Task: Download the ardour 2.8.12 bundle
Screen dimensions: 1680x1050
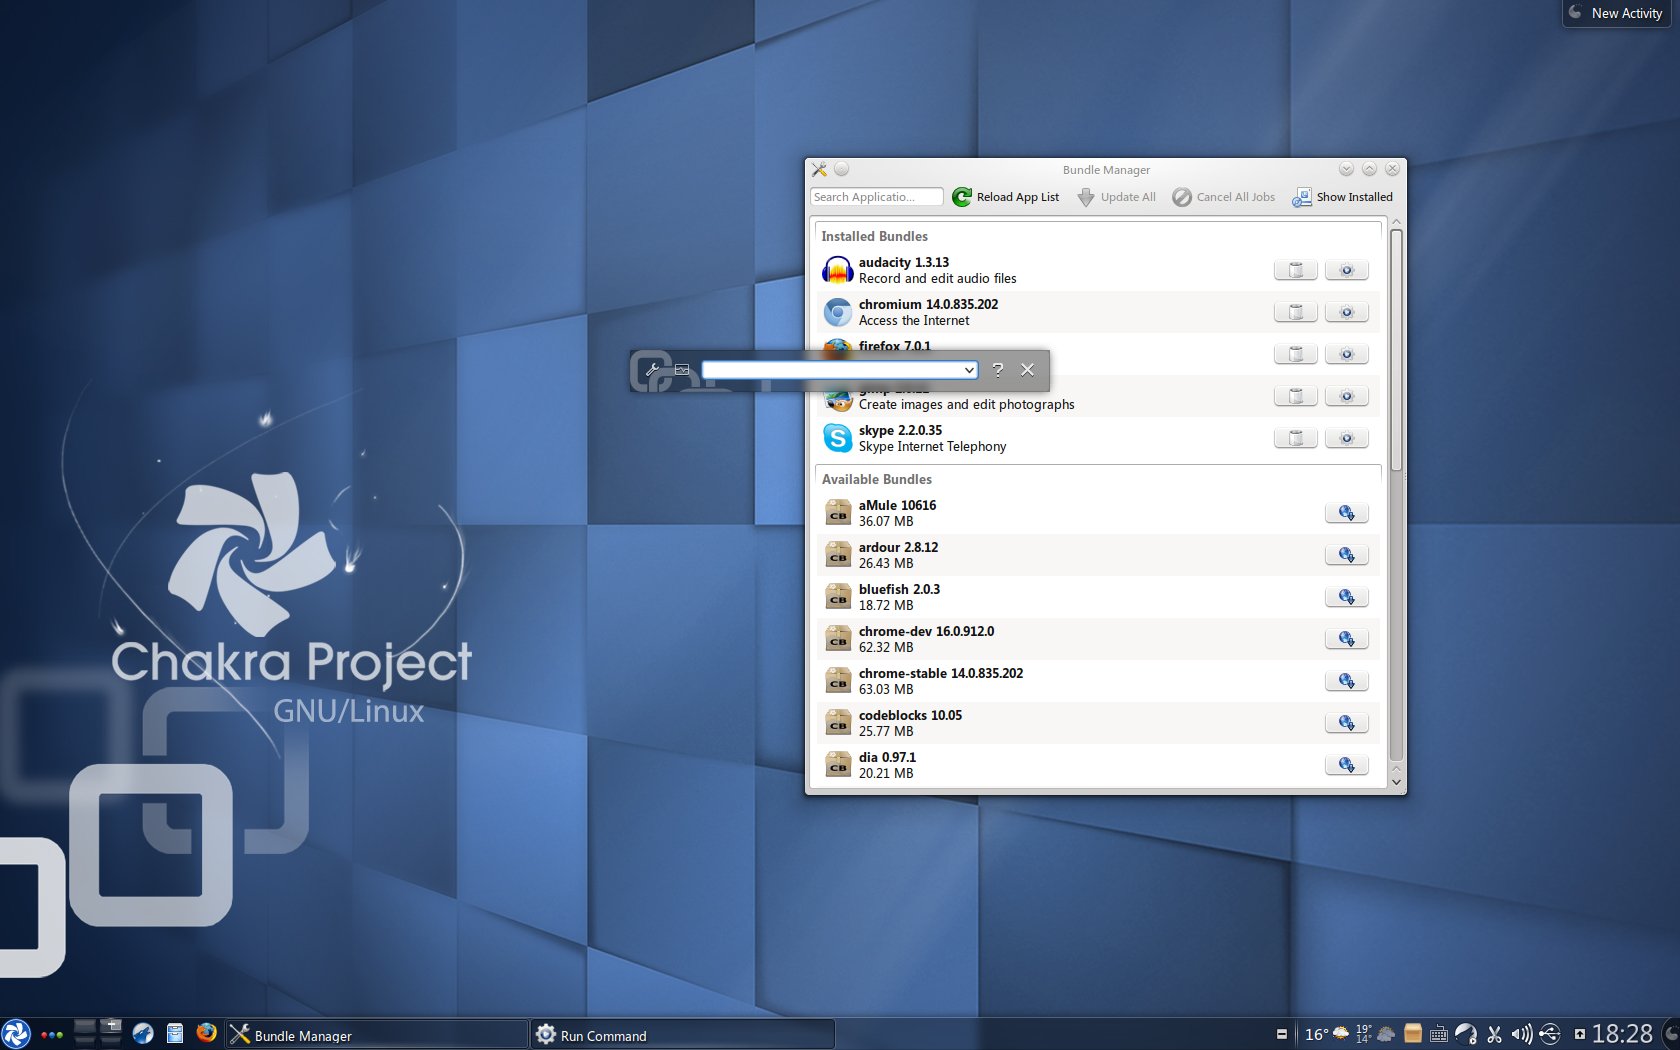Action: [x=1346, y=555]
